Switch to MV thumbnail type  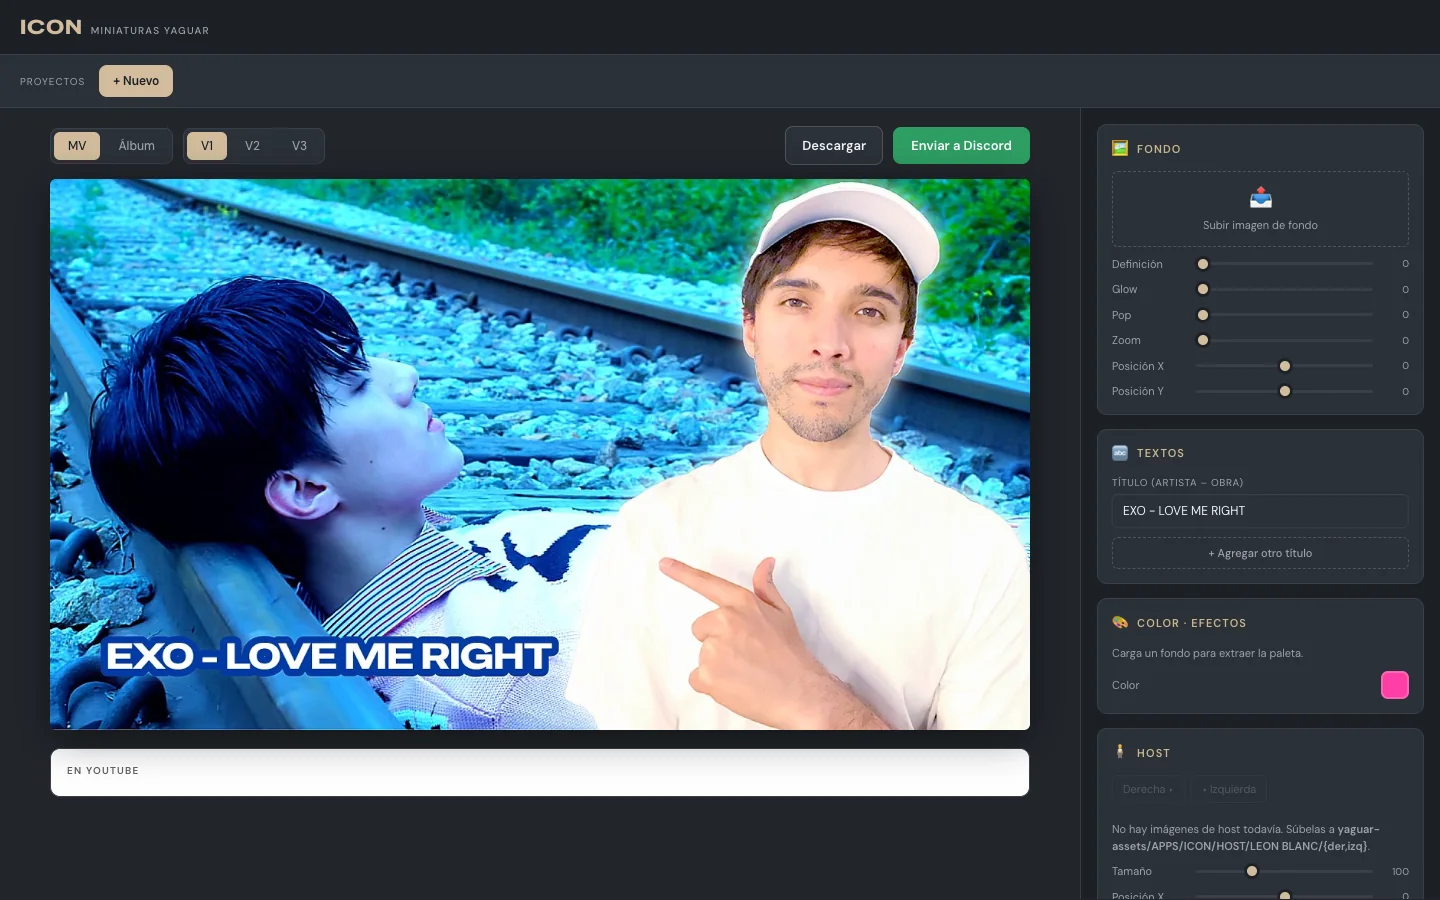[x=77, y=146]
